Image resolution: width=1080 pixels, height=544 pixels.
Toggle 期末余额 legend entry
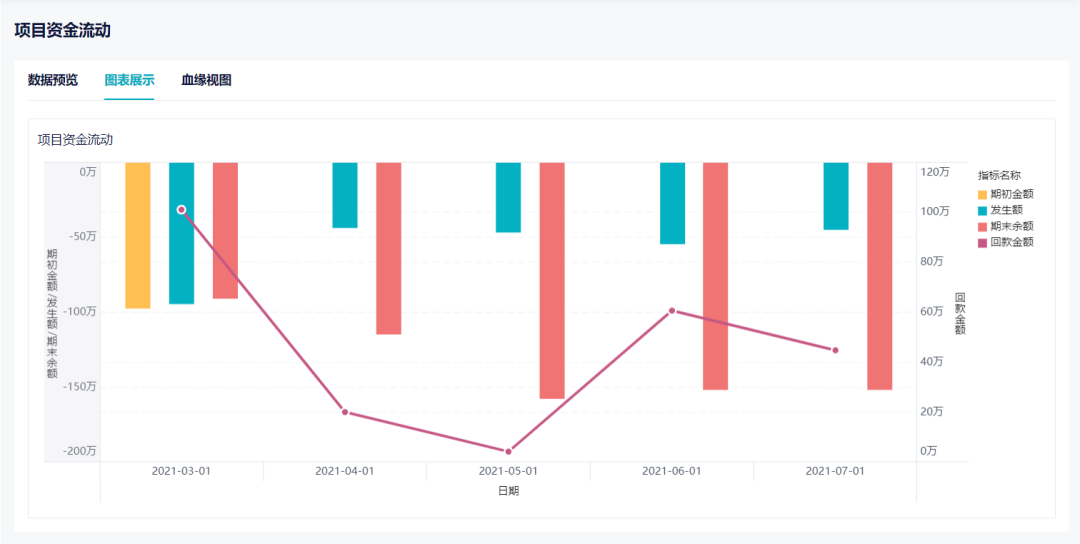1011,226
